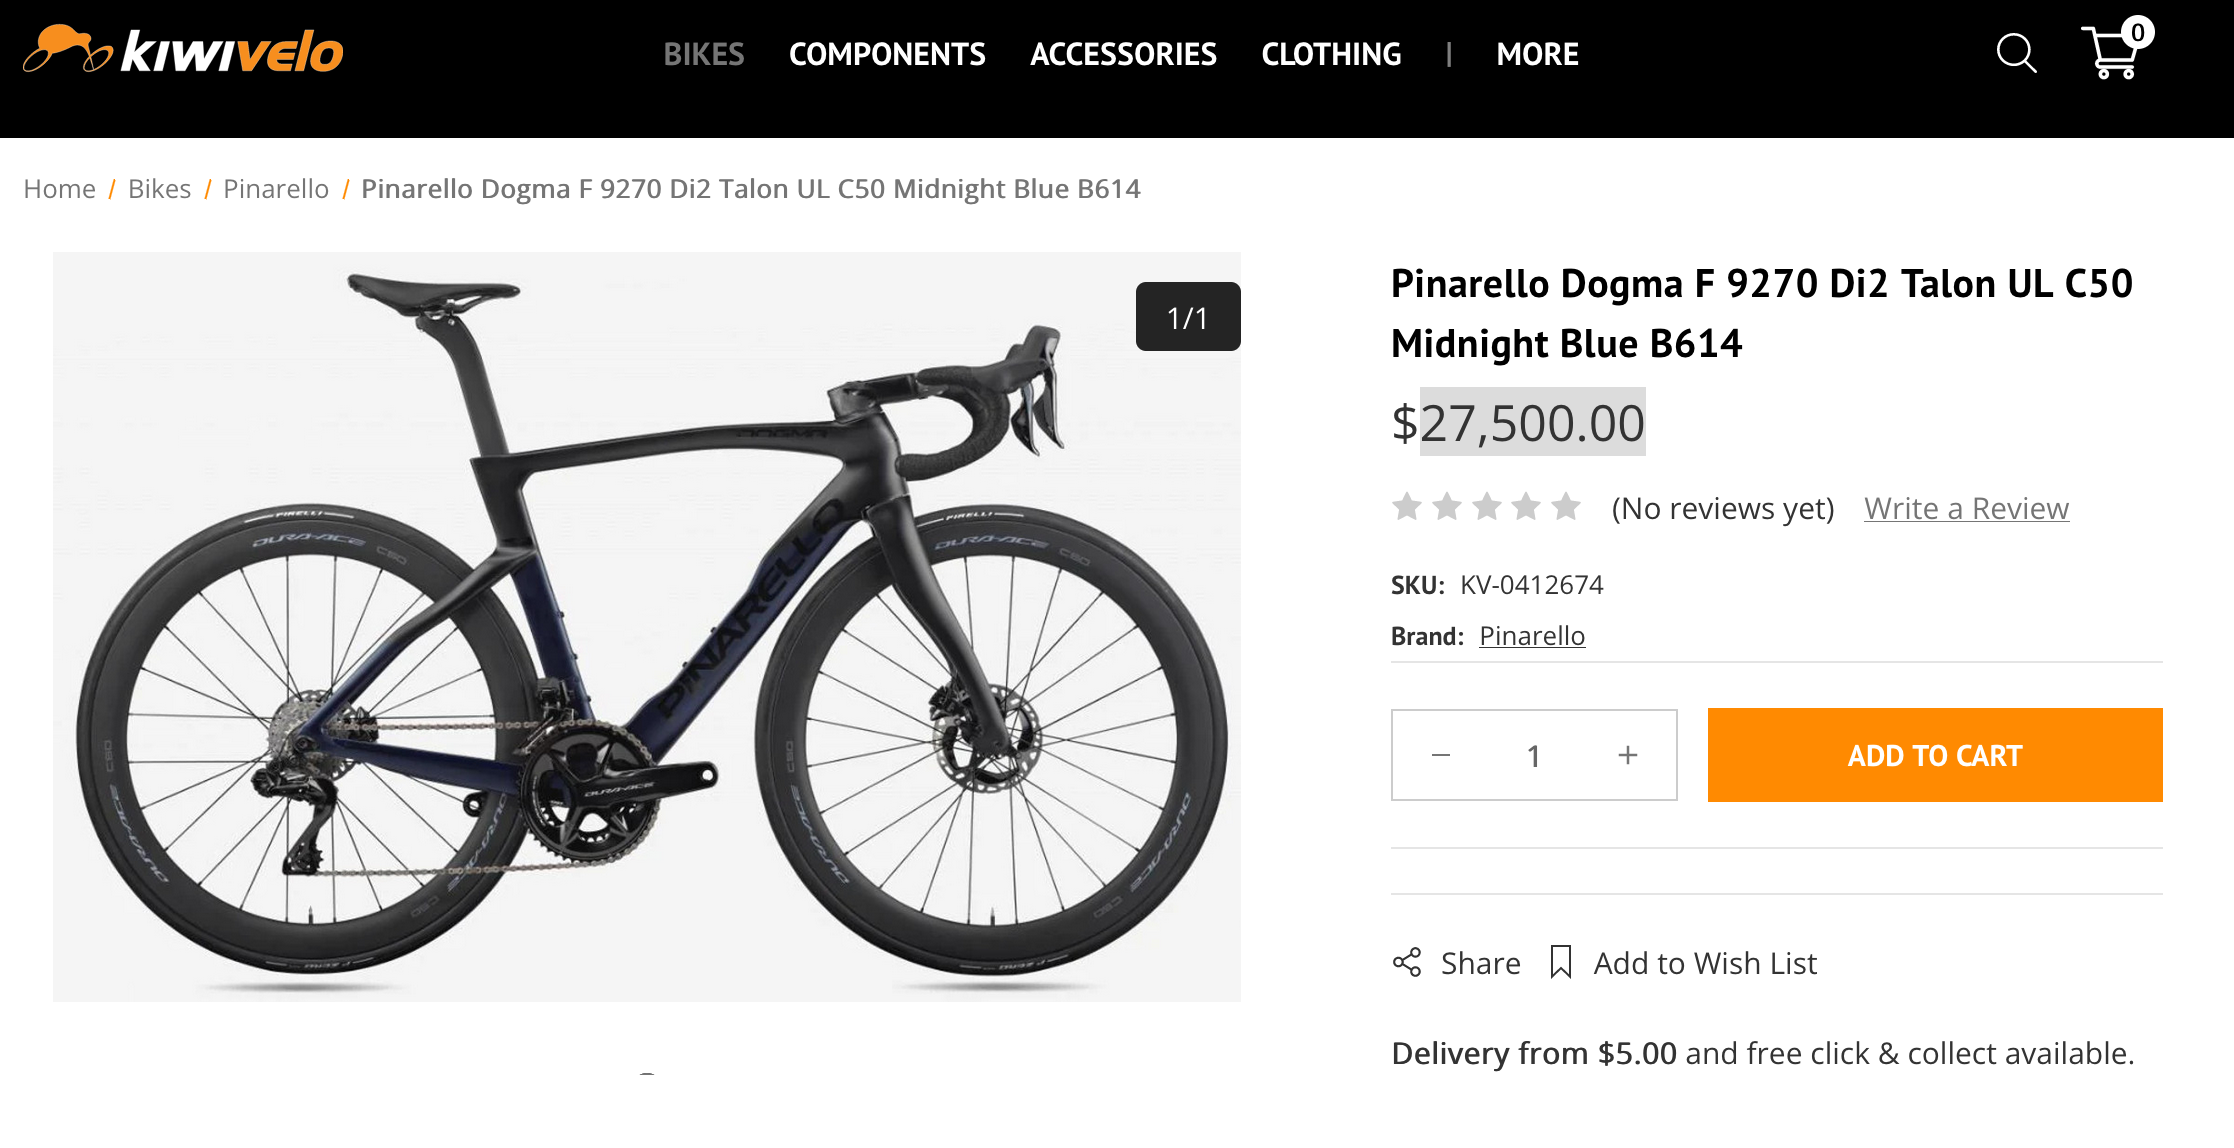
Task: Open the Bikes menu
Action: coord(703,54)
